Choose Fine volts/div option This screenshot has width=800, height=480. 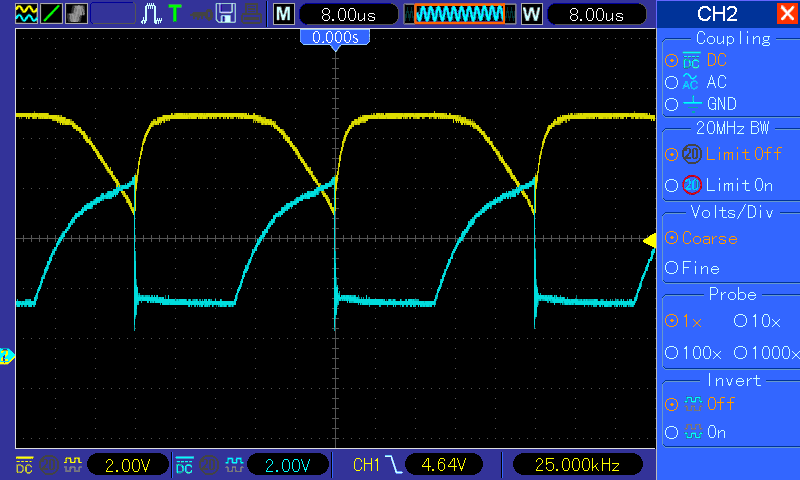click(x=671, y=268)
